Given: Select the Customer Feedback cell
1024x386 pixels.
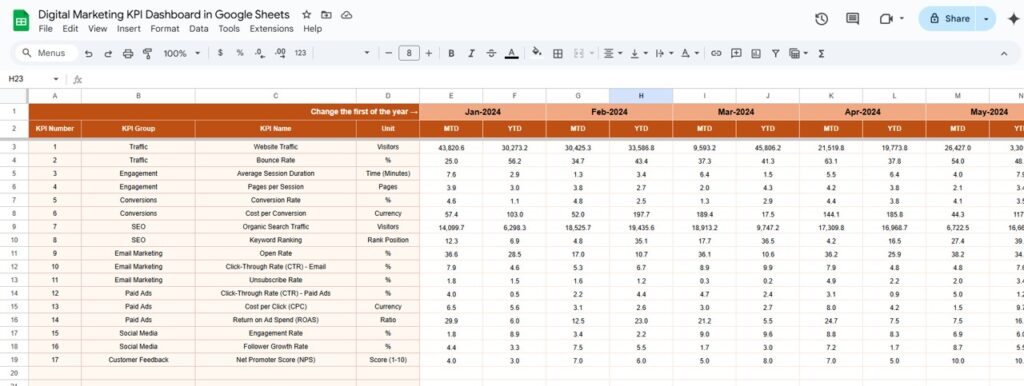Looking at the screenshot, I should (138, 359).
